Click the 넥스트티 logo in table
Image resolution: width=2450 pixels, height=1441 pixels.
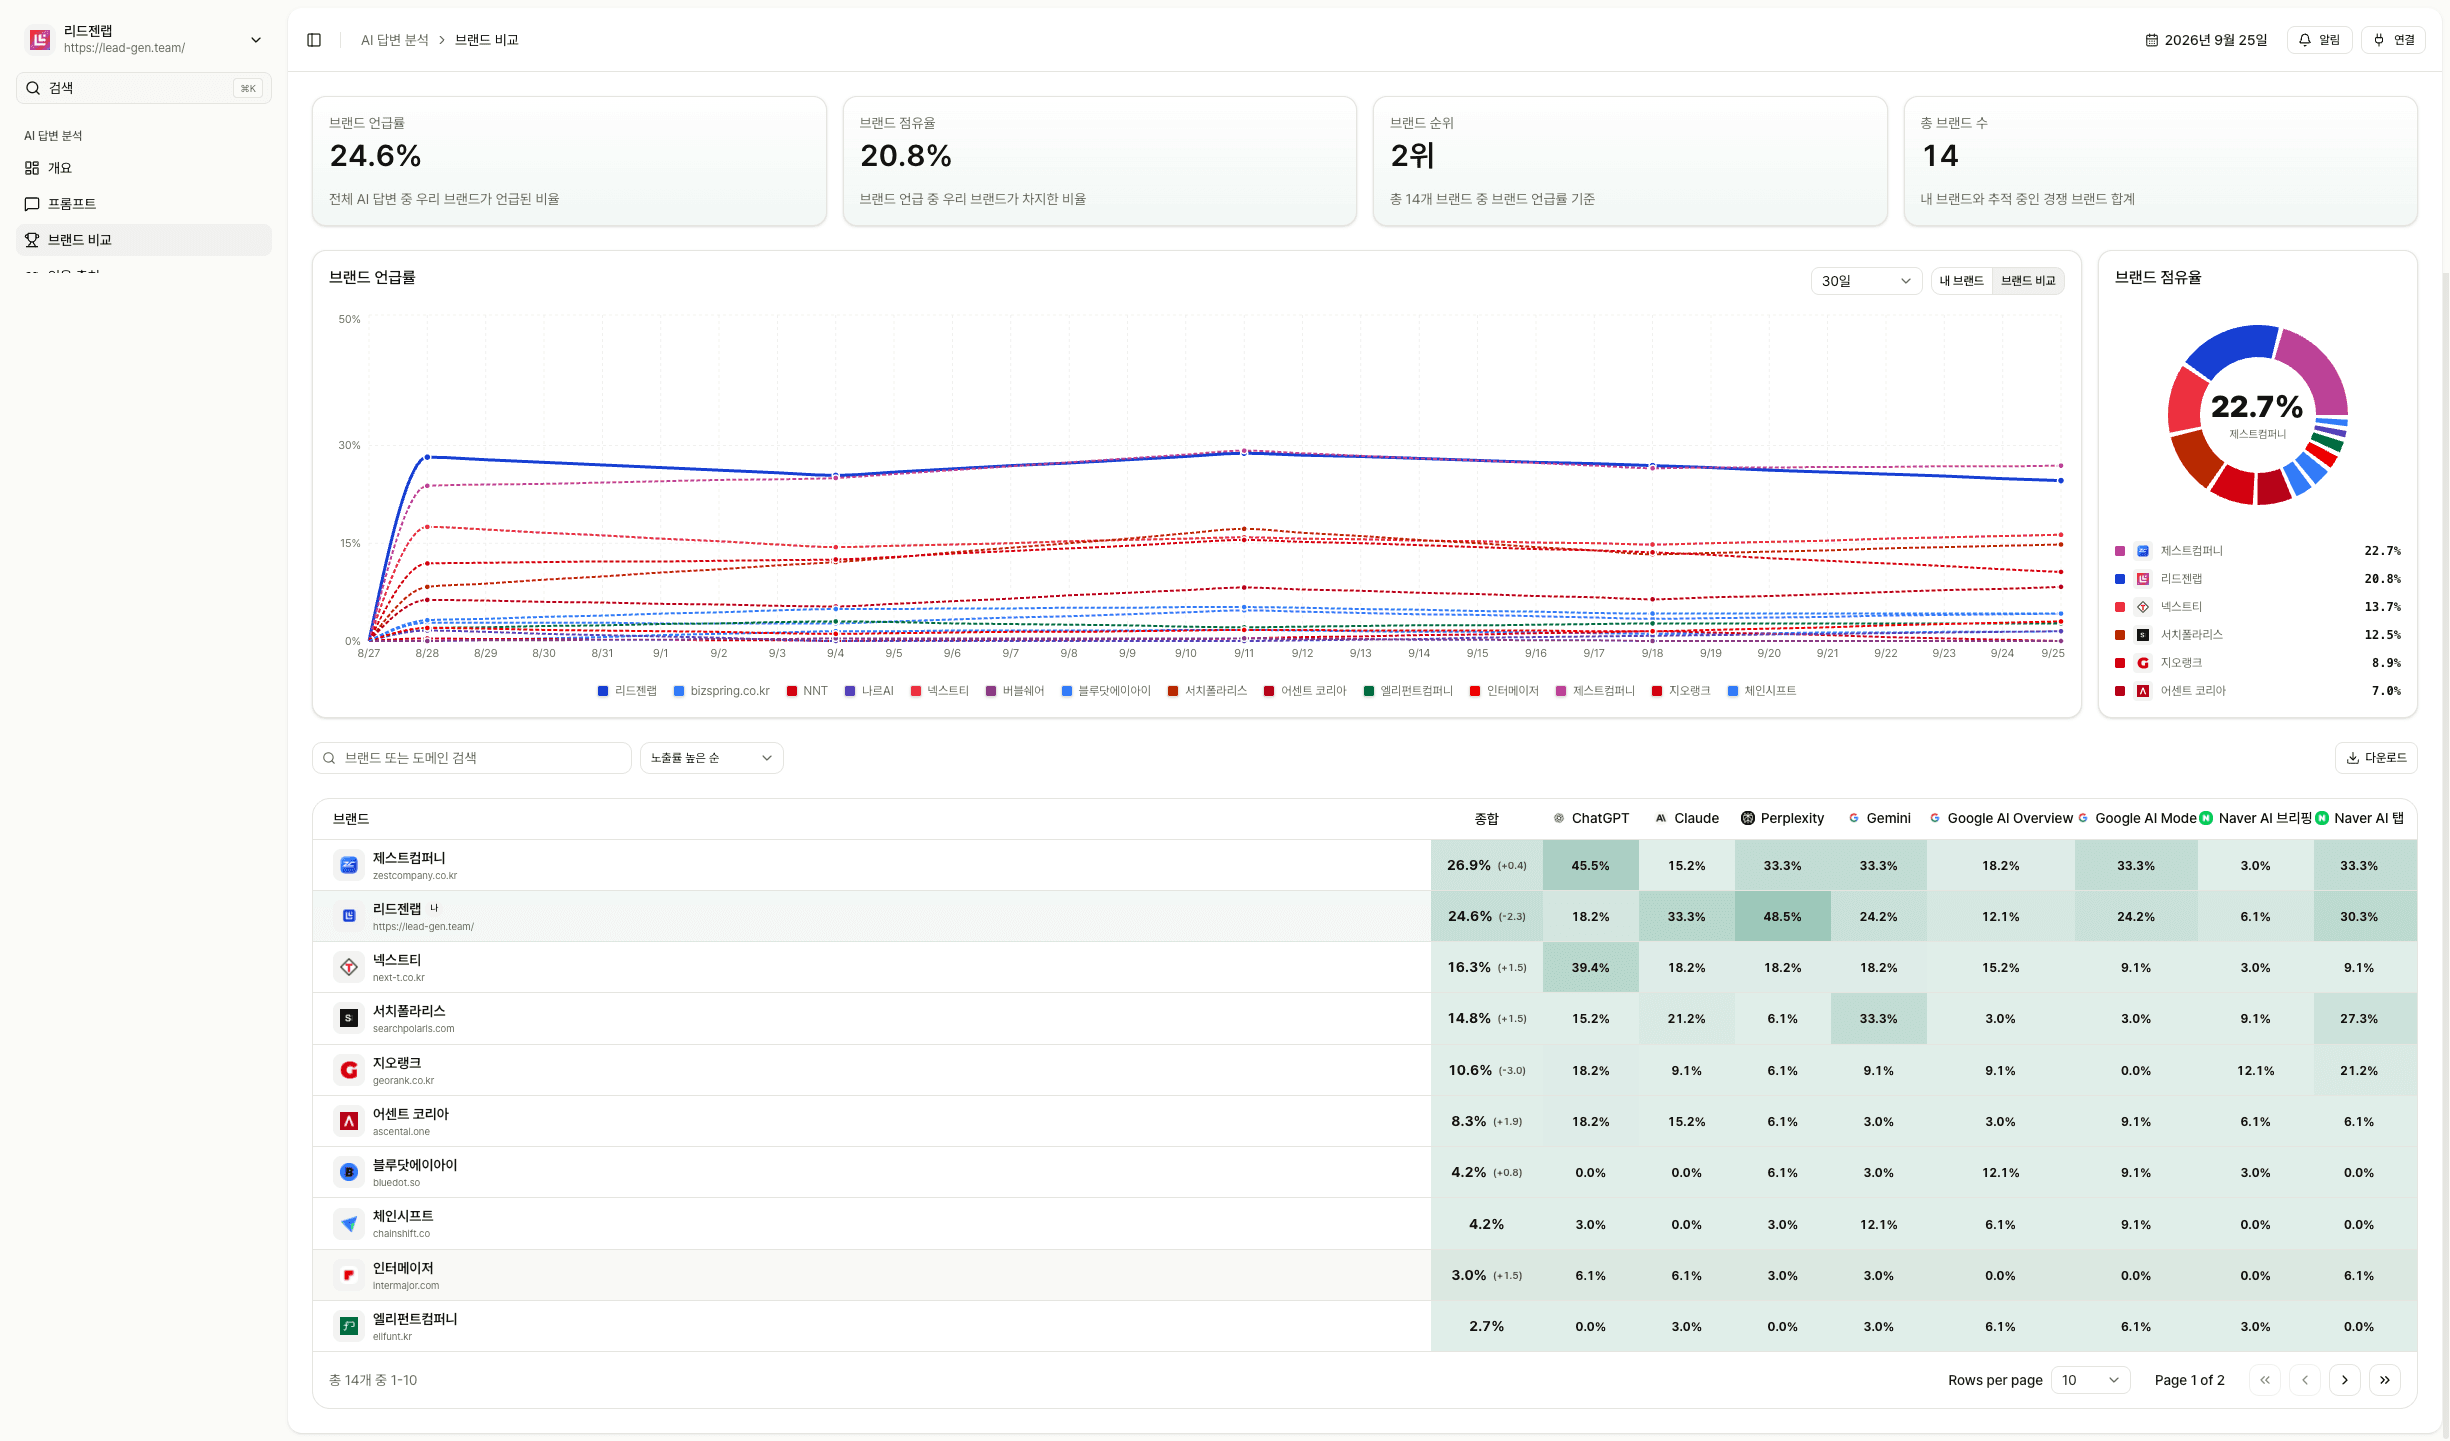pyautogui.click(x=349, y=967)
